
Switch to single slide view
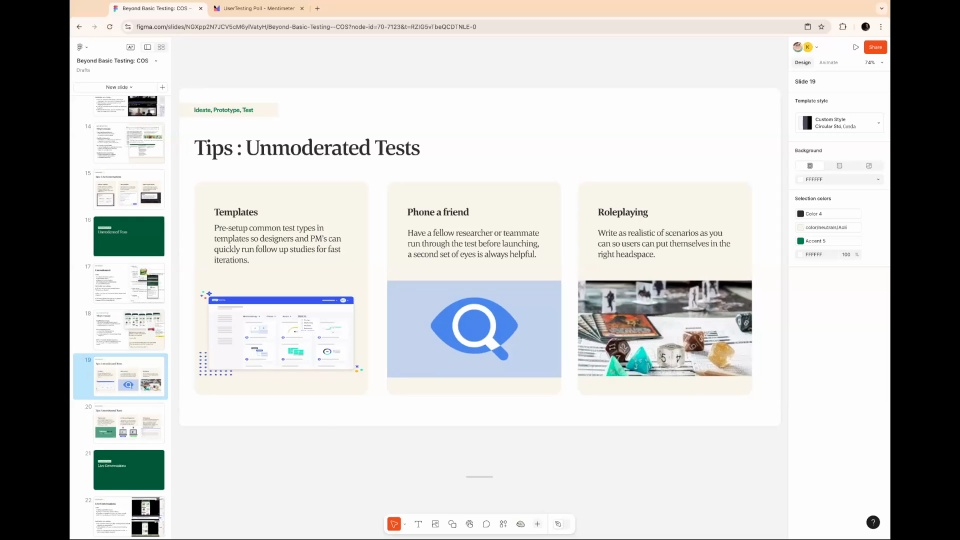point(148,47)
